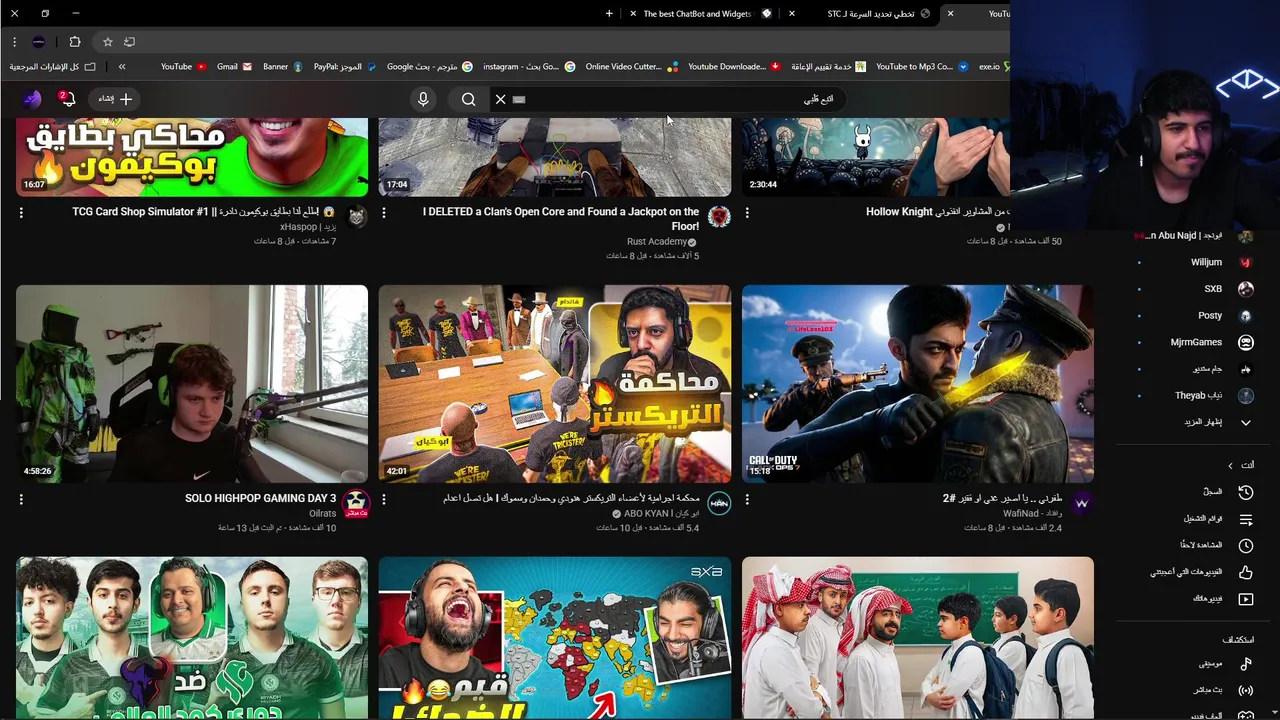Bookmark this page with the star icon

(108, 42)
